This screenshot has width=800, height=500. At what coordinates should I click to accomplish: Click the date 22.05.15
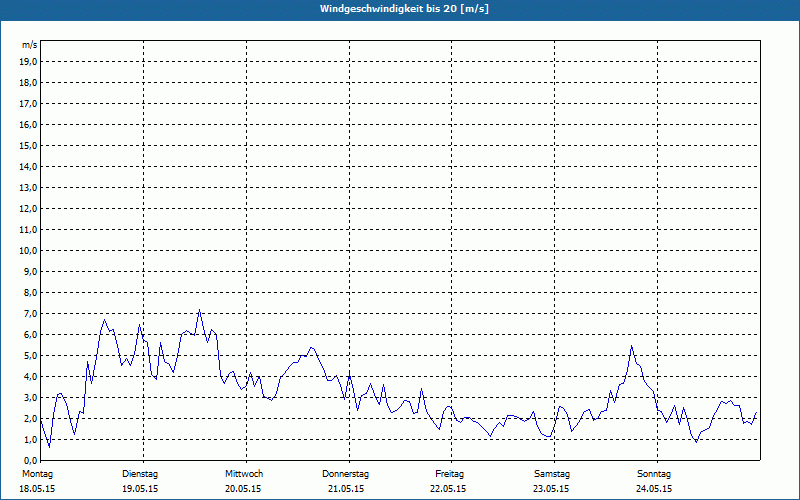(x=448, y=489)
